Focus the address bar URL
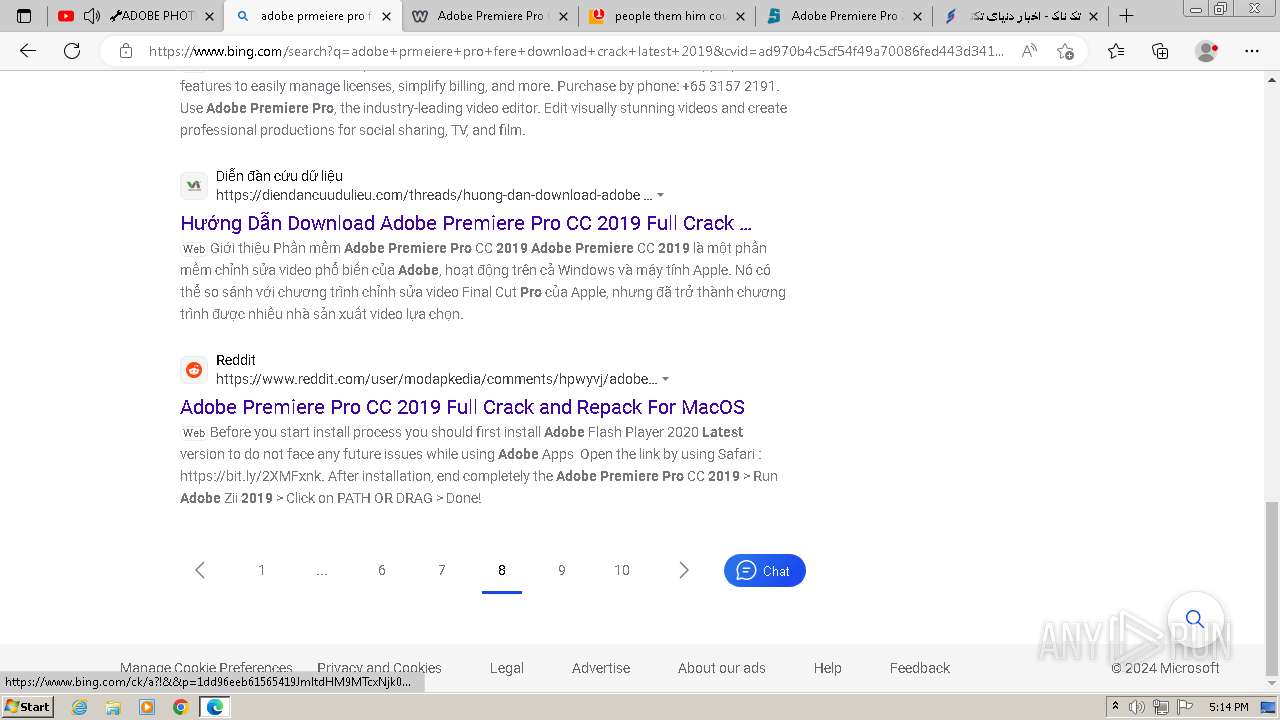Viewport: 1280px width, 720px height. click(x=575, y=51)
